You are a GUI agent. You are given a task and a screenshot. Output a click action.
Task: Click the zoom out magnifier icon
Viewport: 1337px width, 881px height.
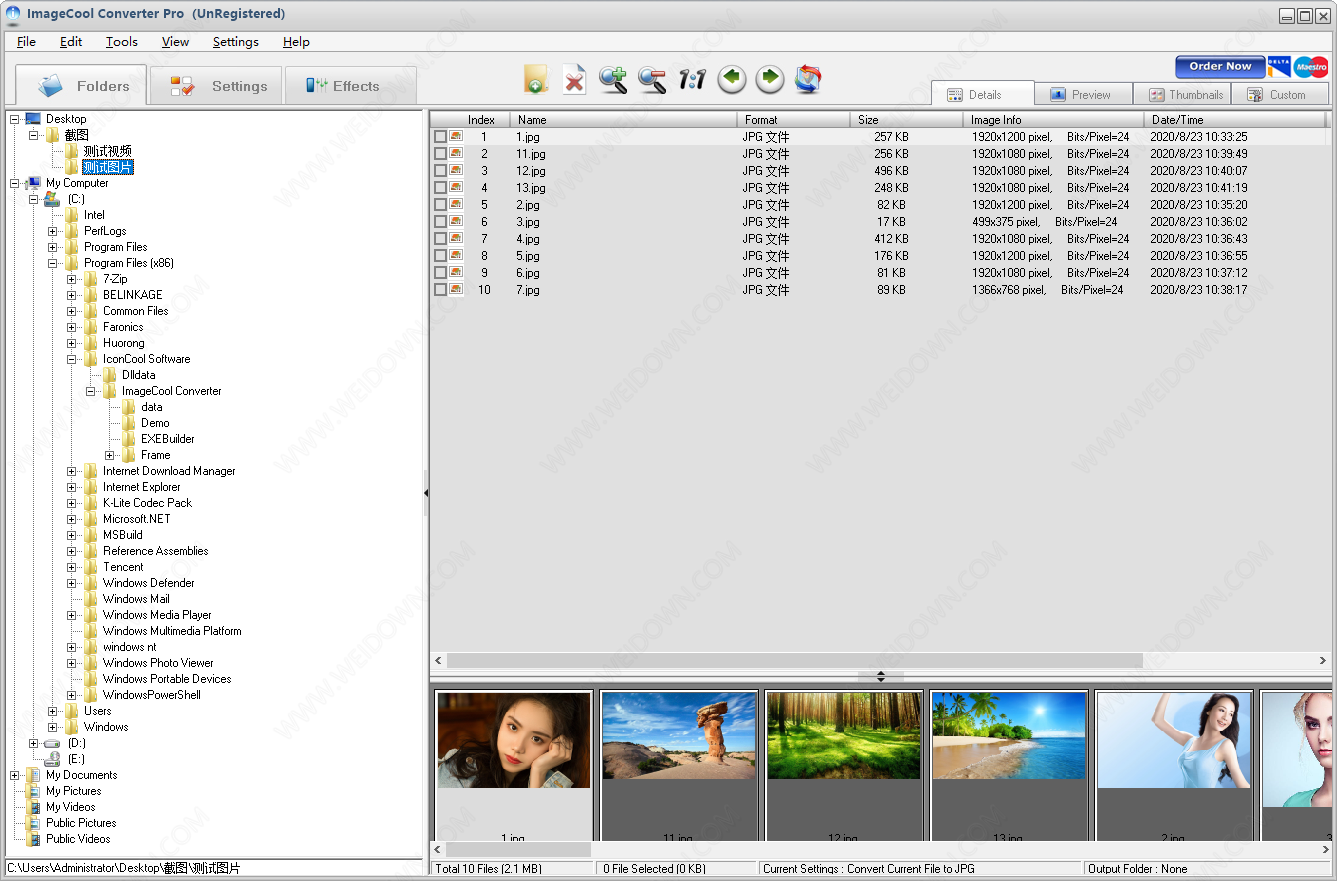click(x=652, y=79)
